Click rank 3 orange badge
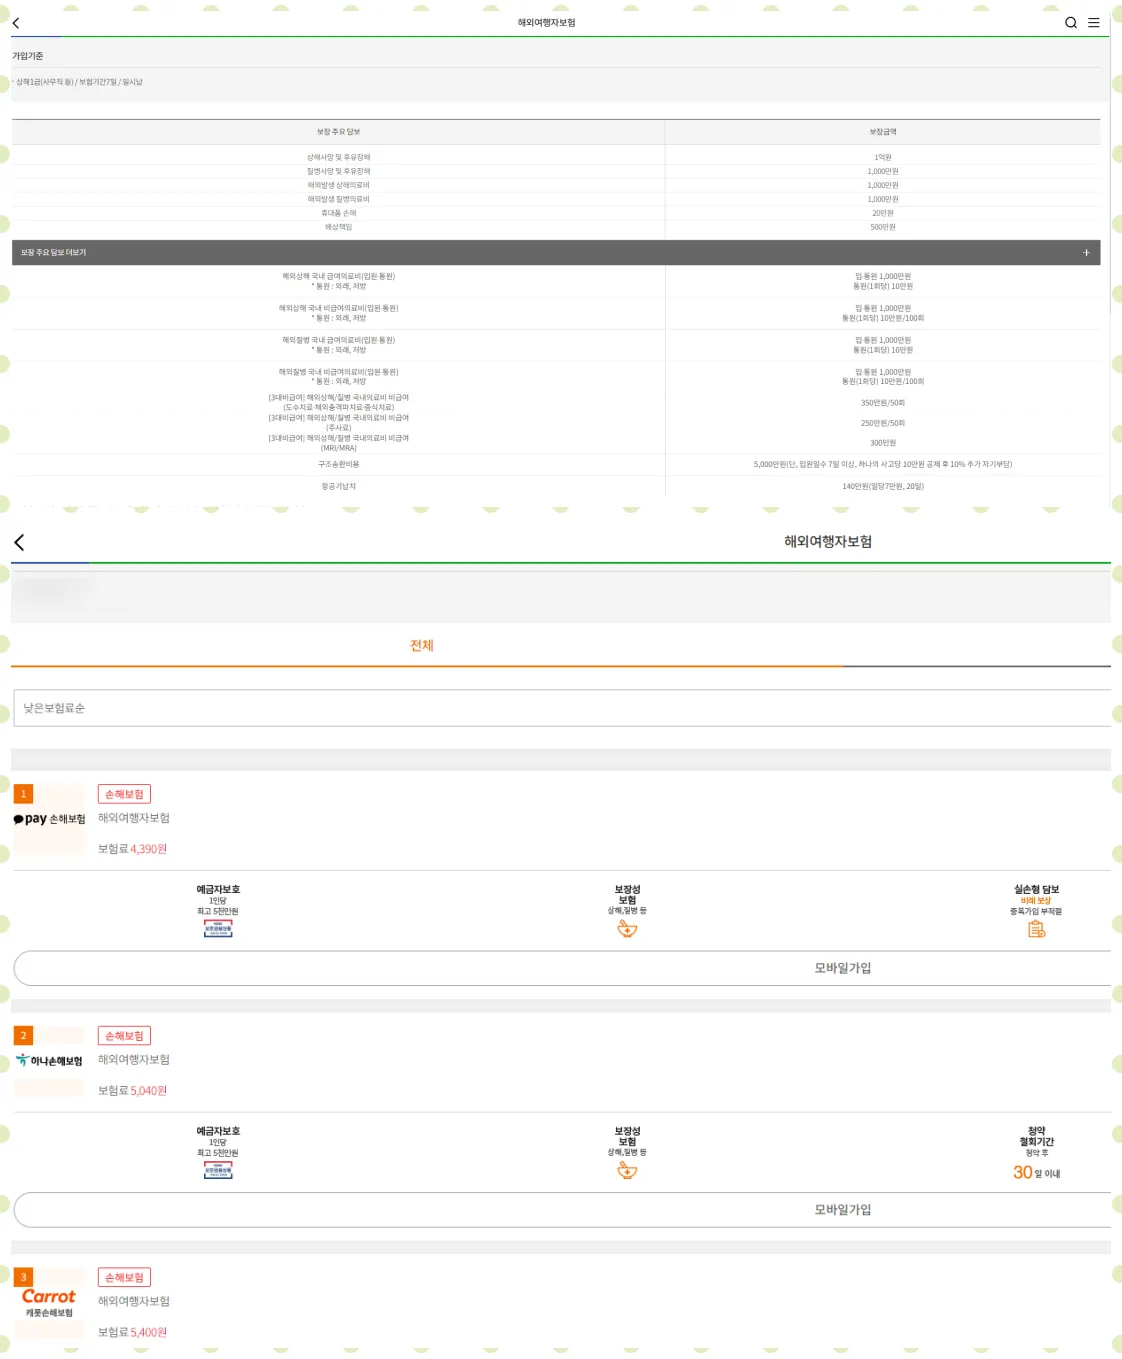The height and width of the screenshot is (1359, 1122). click(23, 1277)
